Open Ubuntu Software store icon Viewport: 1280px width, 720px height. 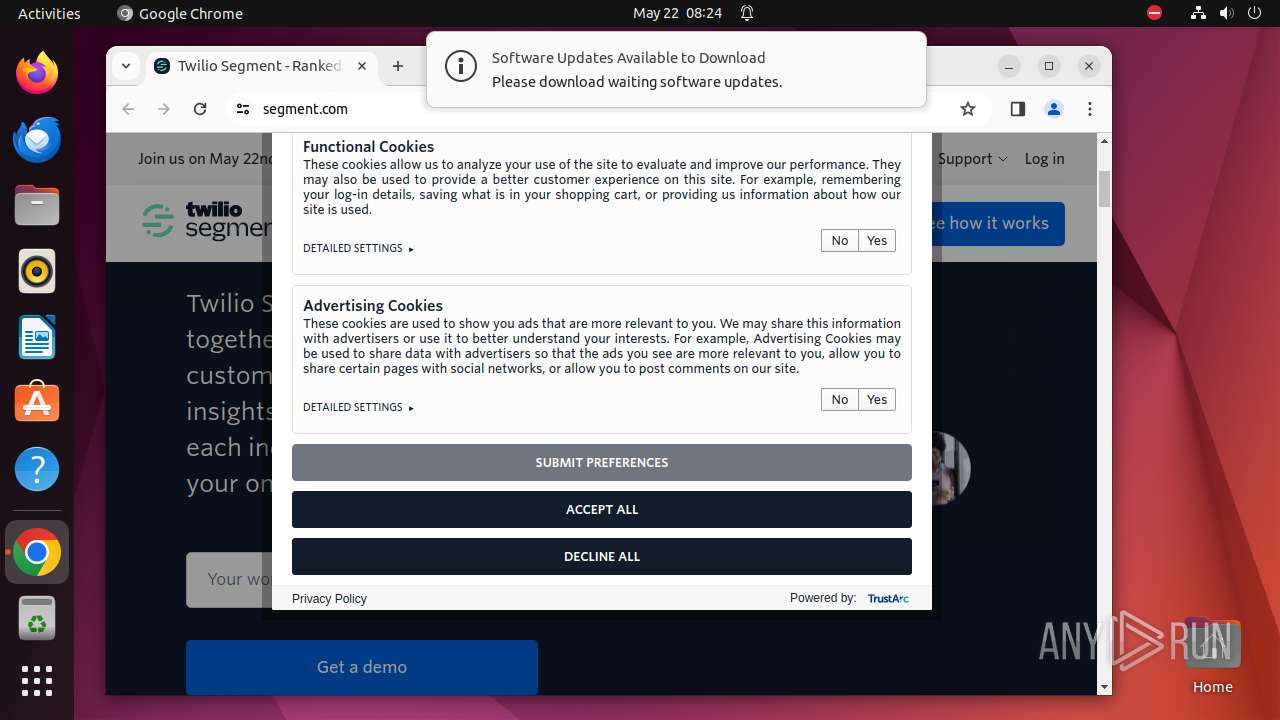(37, 403)
